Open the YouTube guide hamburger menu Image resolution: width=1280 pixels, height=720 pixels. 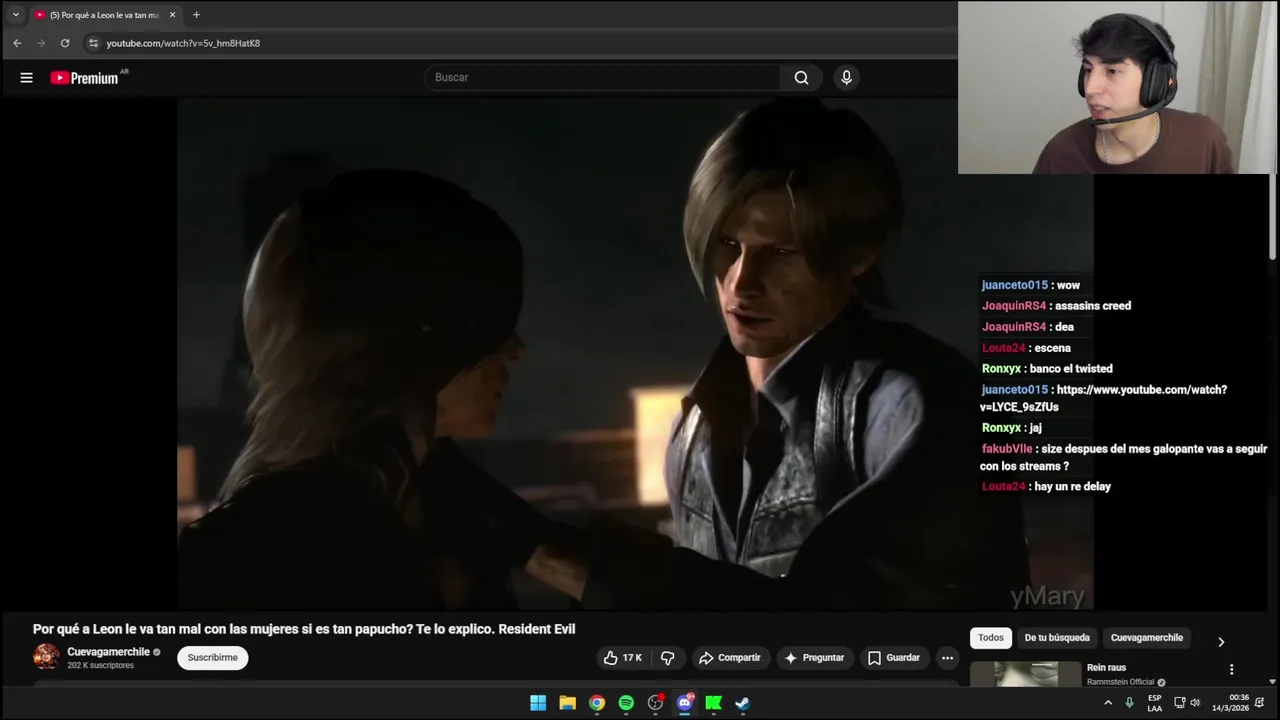26,77
